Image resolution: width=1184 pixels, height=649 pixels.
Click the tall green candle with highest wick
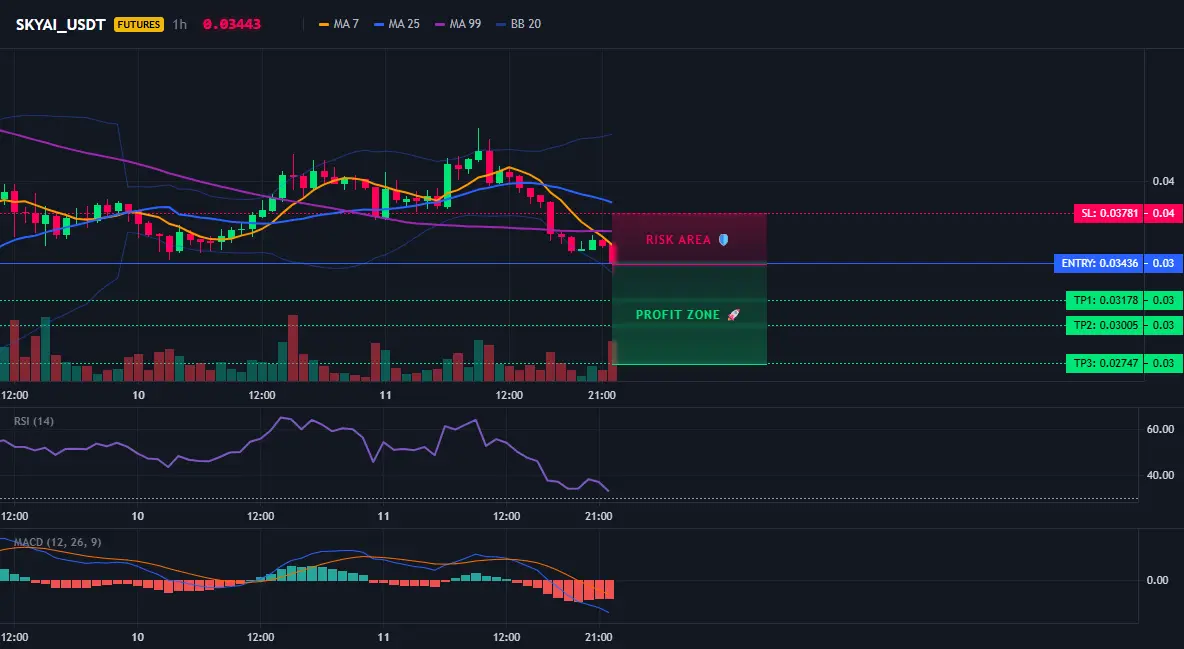pyautogui.click(x=478, y=147)
